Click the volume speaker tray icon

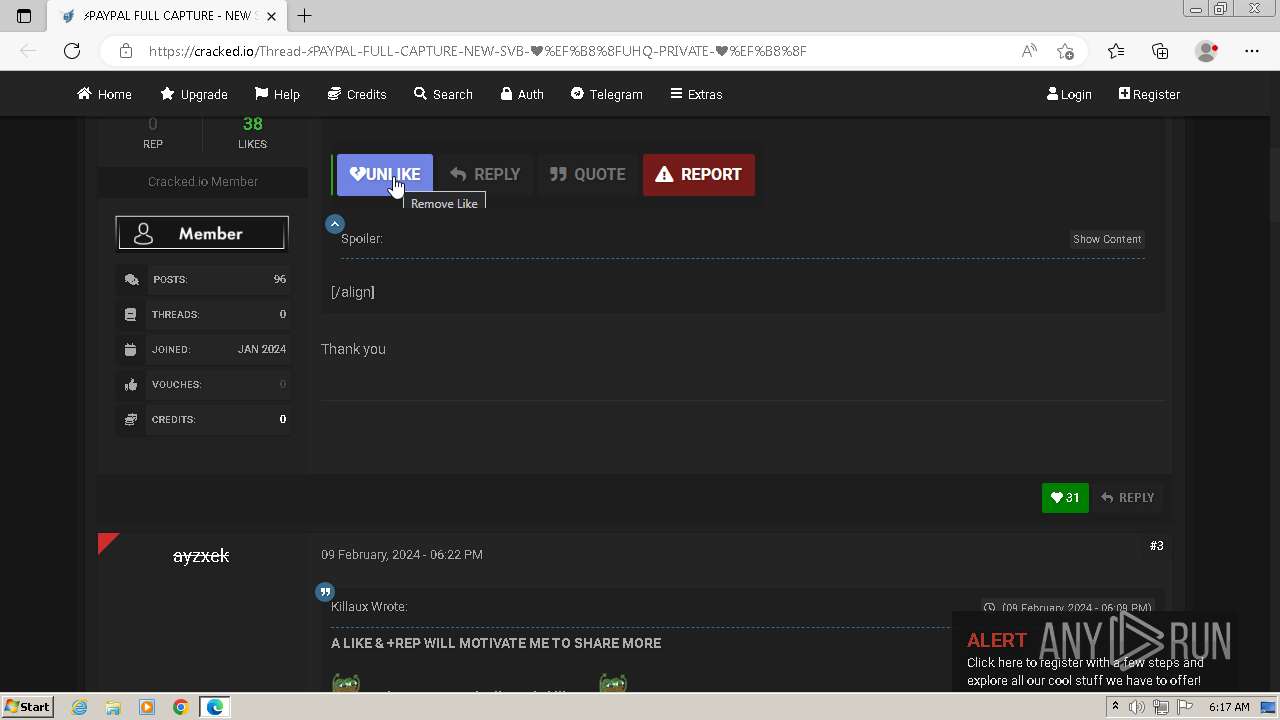[x=1137, y=707]
